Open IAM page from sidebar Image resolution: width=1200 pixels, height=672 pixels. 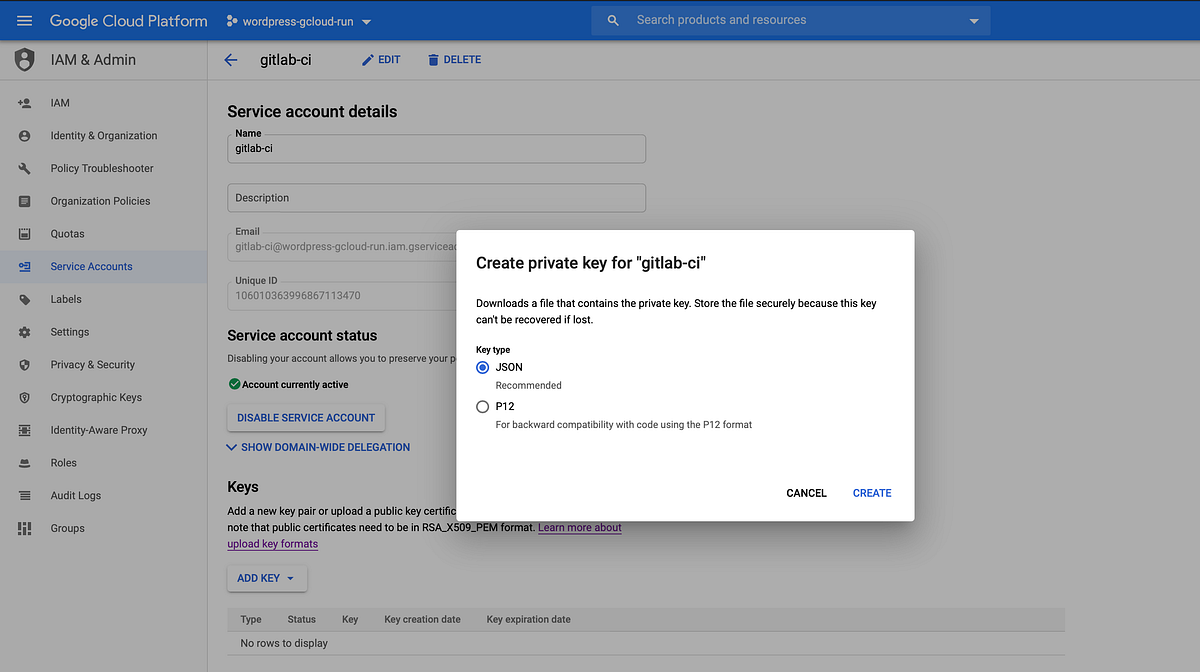click(103, 103)
